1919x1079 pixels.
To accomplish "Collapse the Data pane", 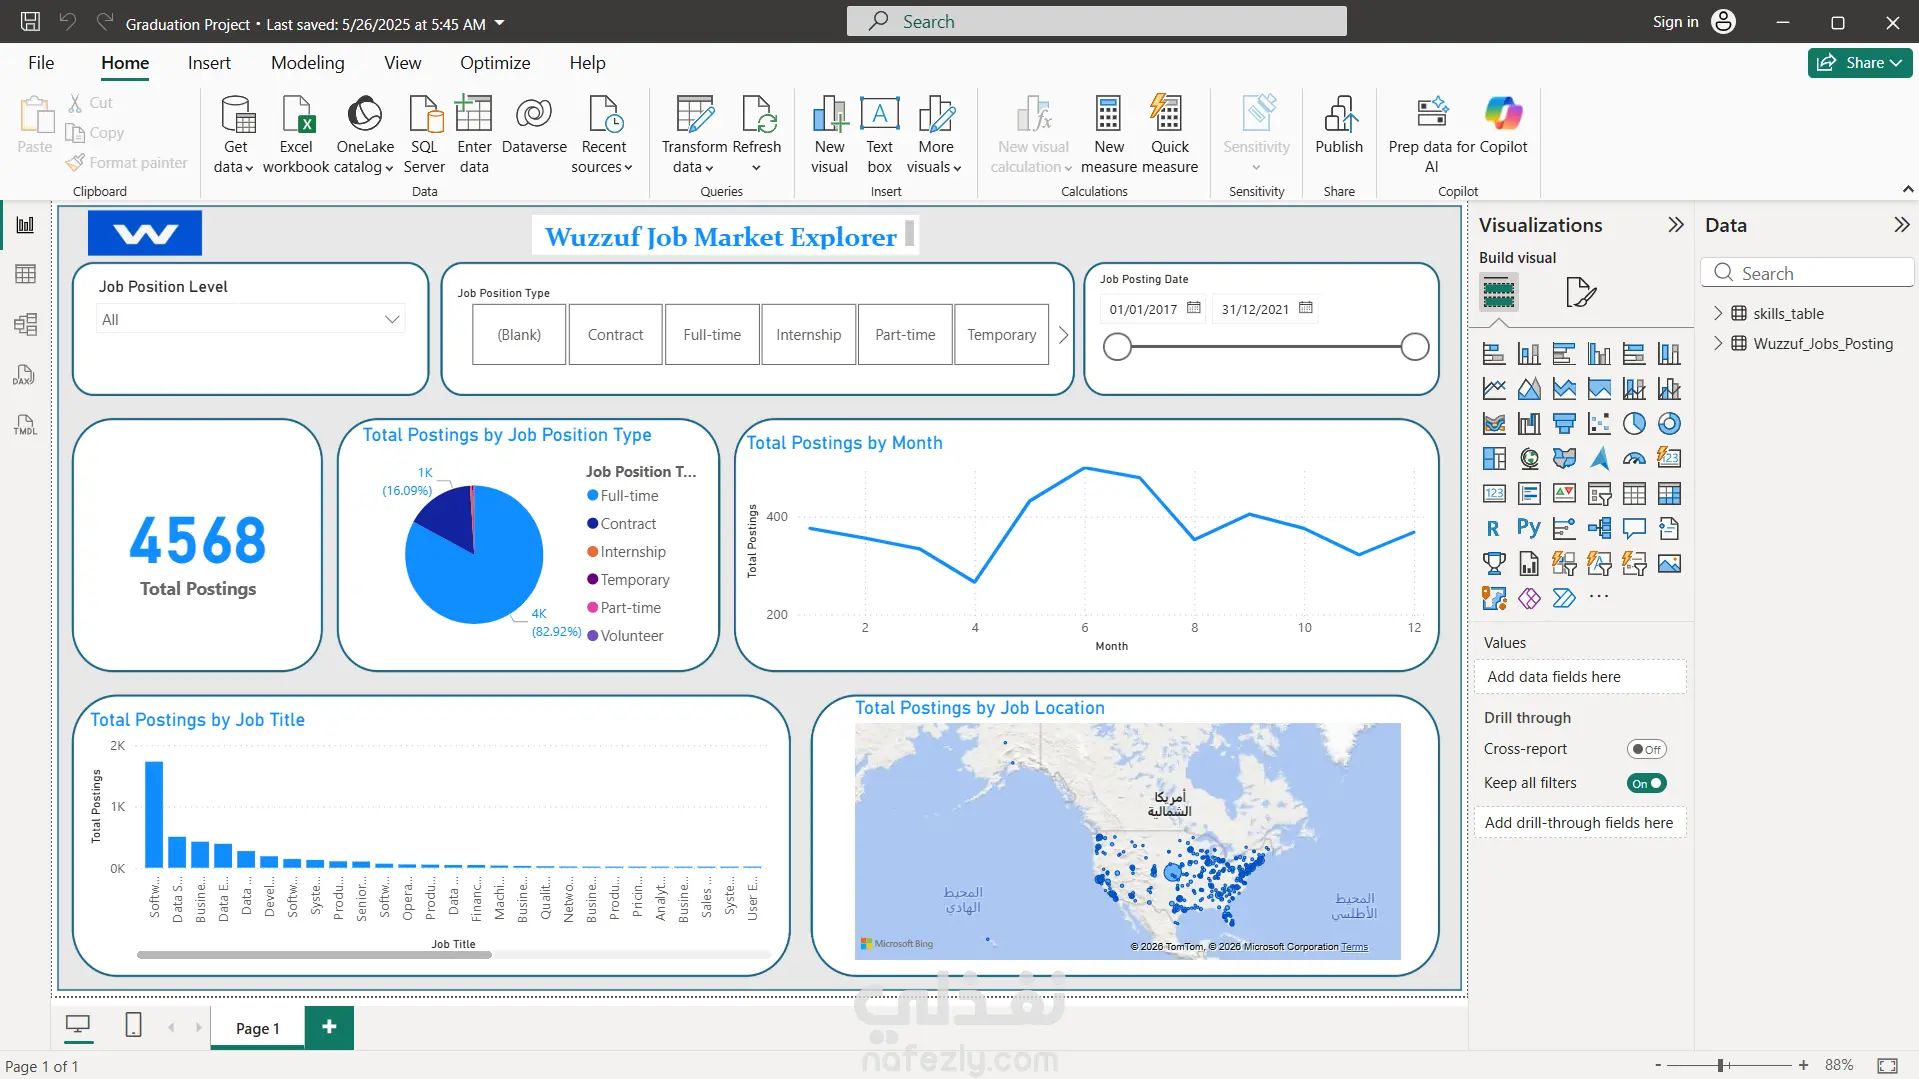I will pyautogui.click(x=1901, y=225).
